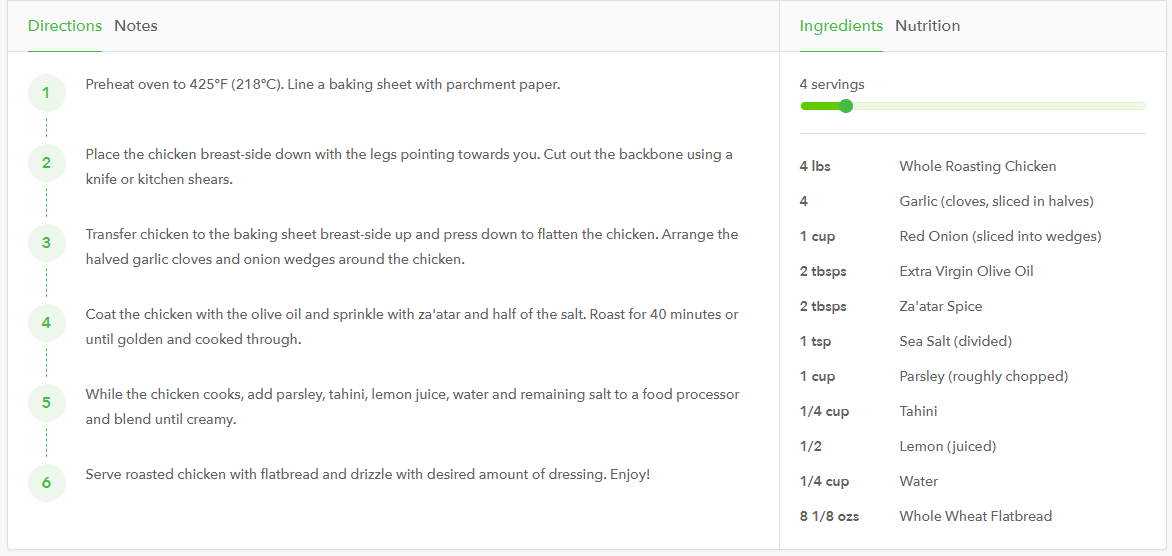Click the servings slider handle
This screenshot has width=1172, height=556.
pos(846,106)
